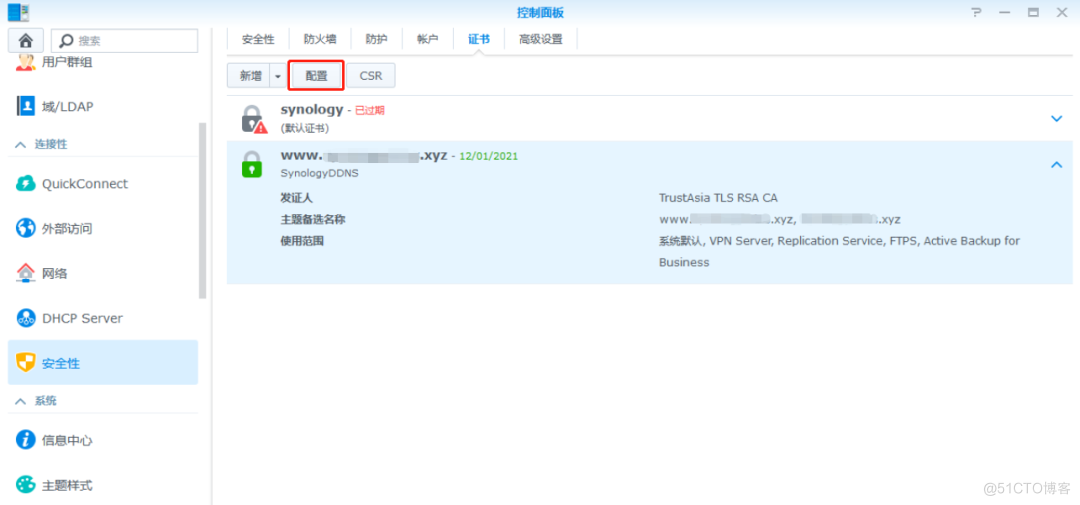Image resolution: width=1080 pixels, height=505 pixels.
Task: Open the 域/LDAP icon
Action: (25, 106)
